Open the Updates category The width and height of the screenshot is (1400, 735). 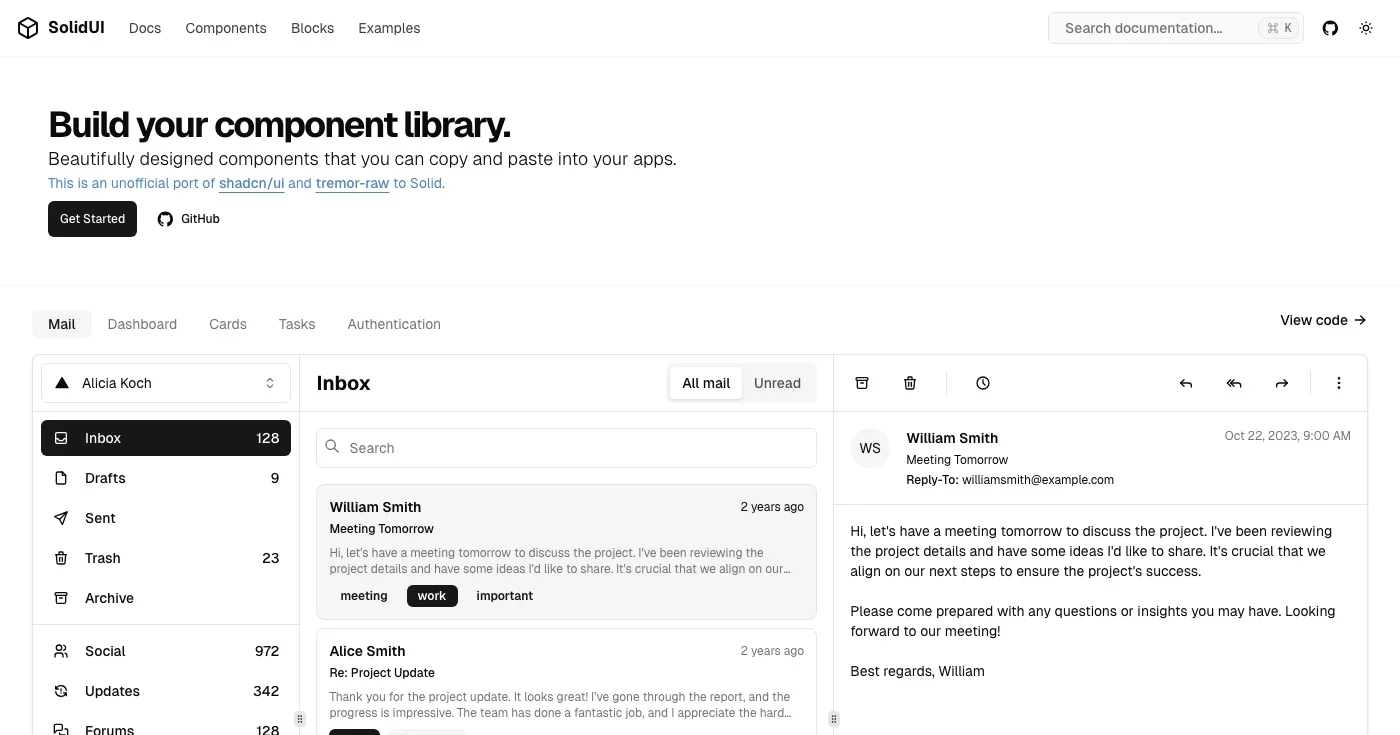[166, 691]
